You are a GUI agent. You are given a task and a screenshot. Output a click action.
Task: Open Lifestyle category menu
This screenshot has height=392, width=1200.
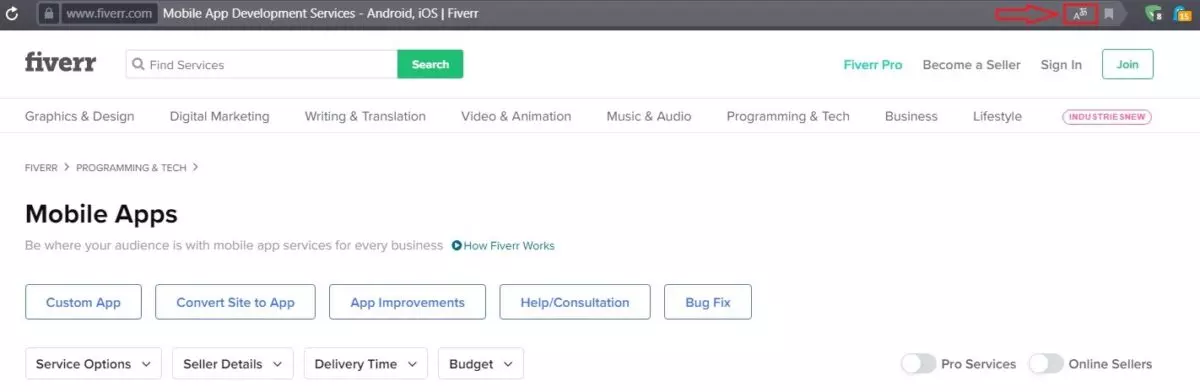pyautogui.click(x=997, y=116)
